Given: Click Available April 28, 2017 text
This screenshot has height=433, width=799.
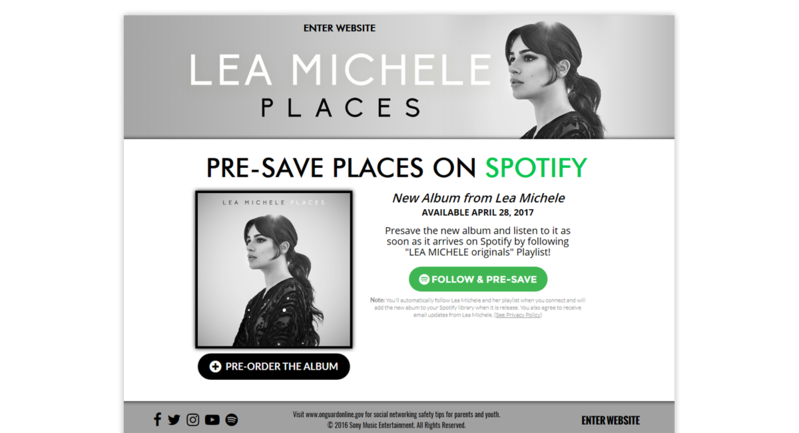Looking at the screenshot, I should tap(478, 212).
